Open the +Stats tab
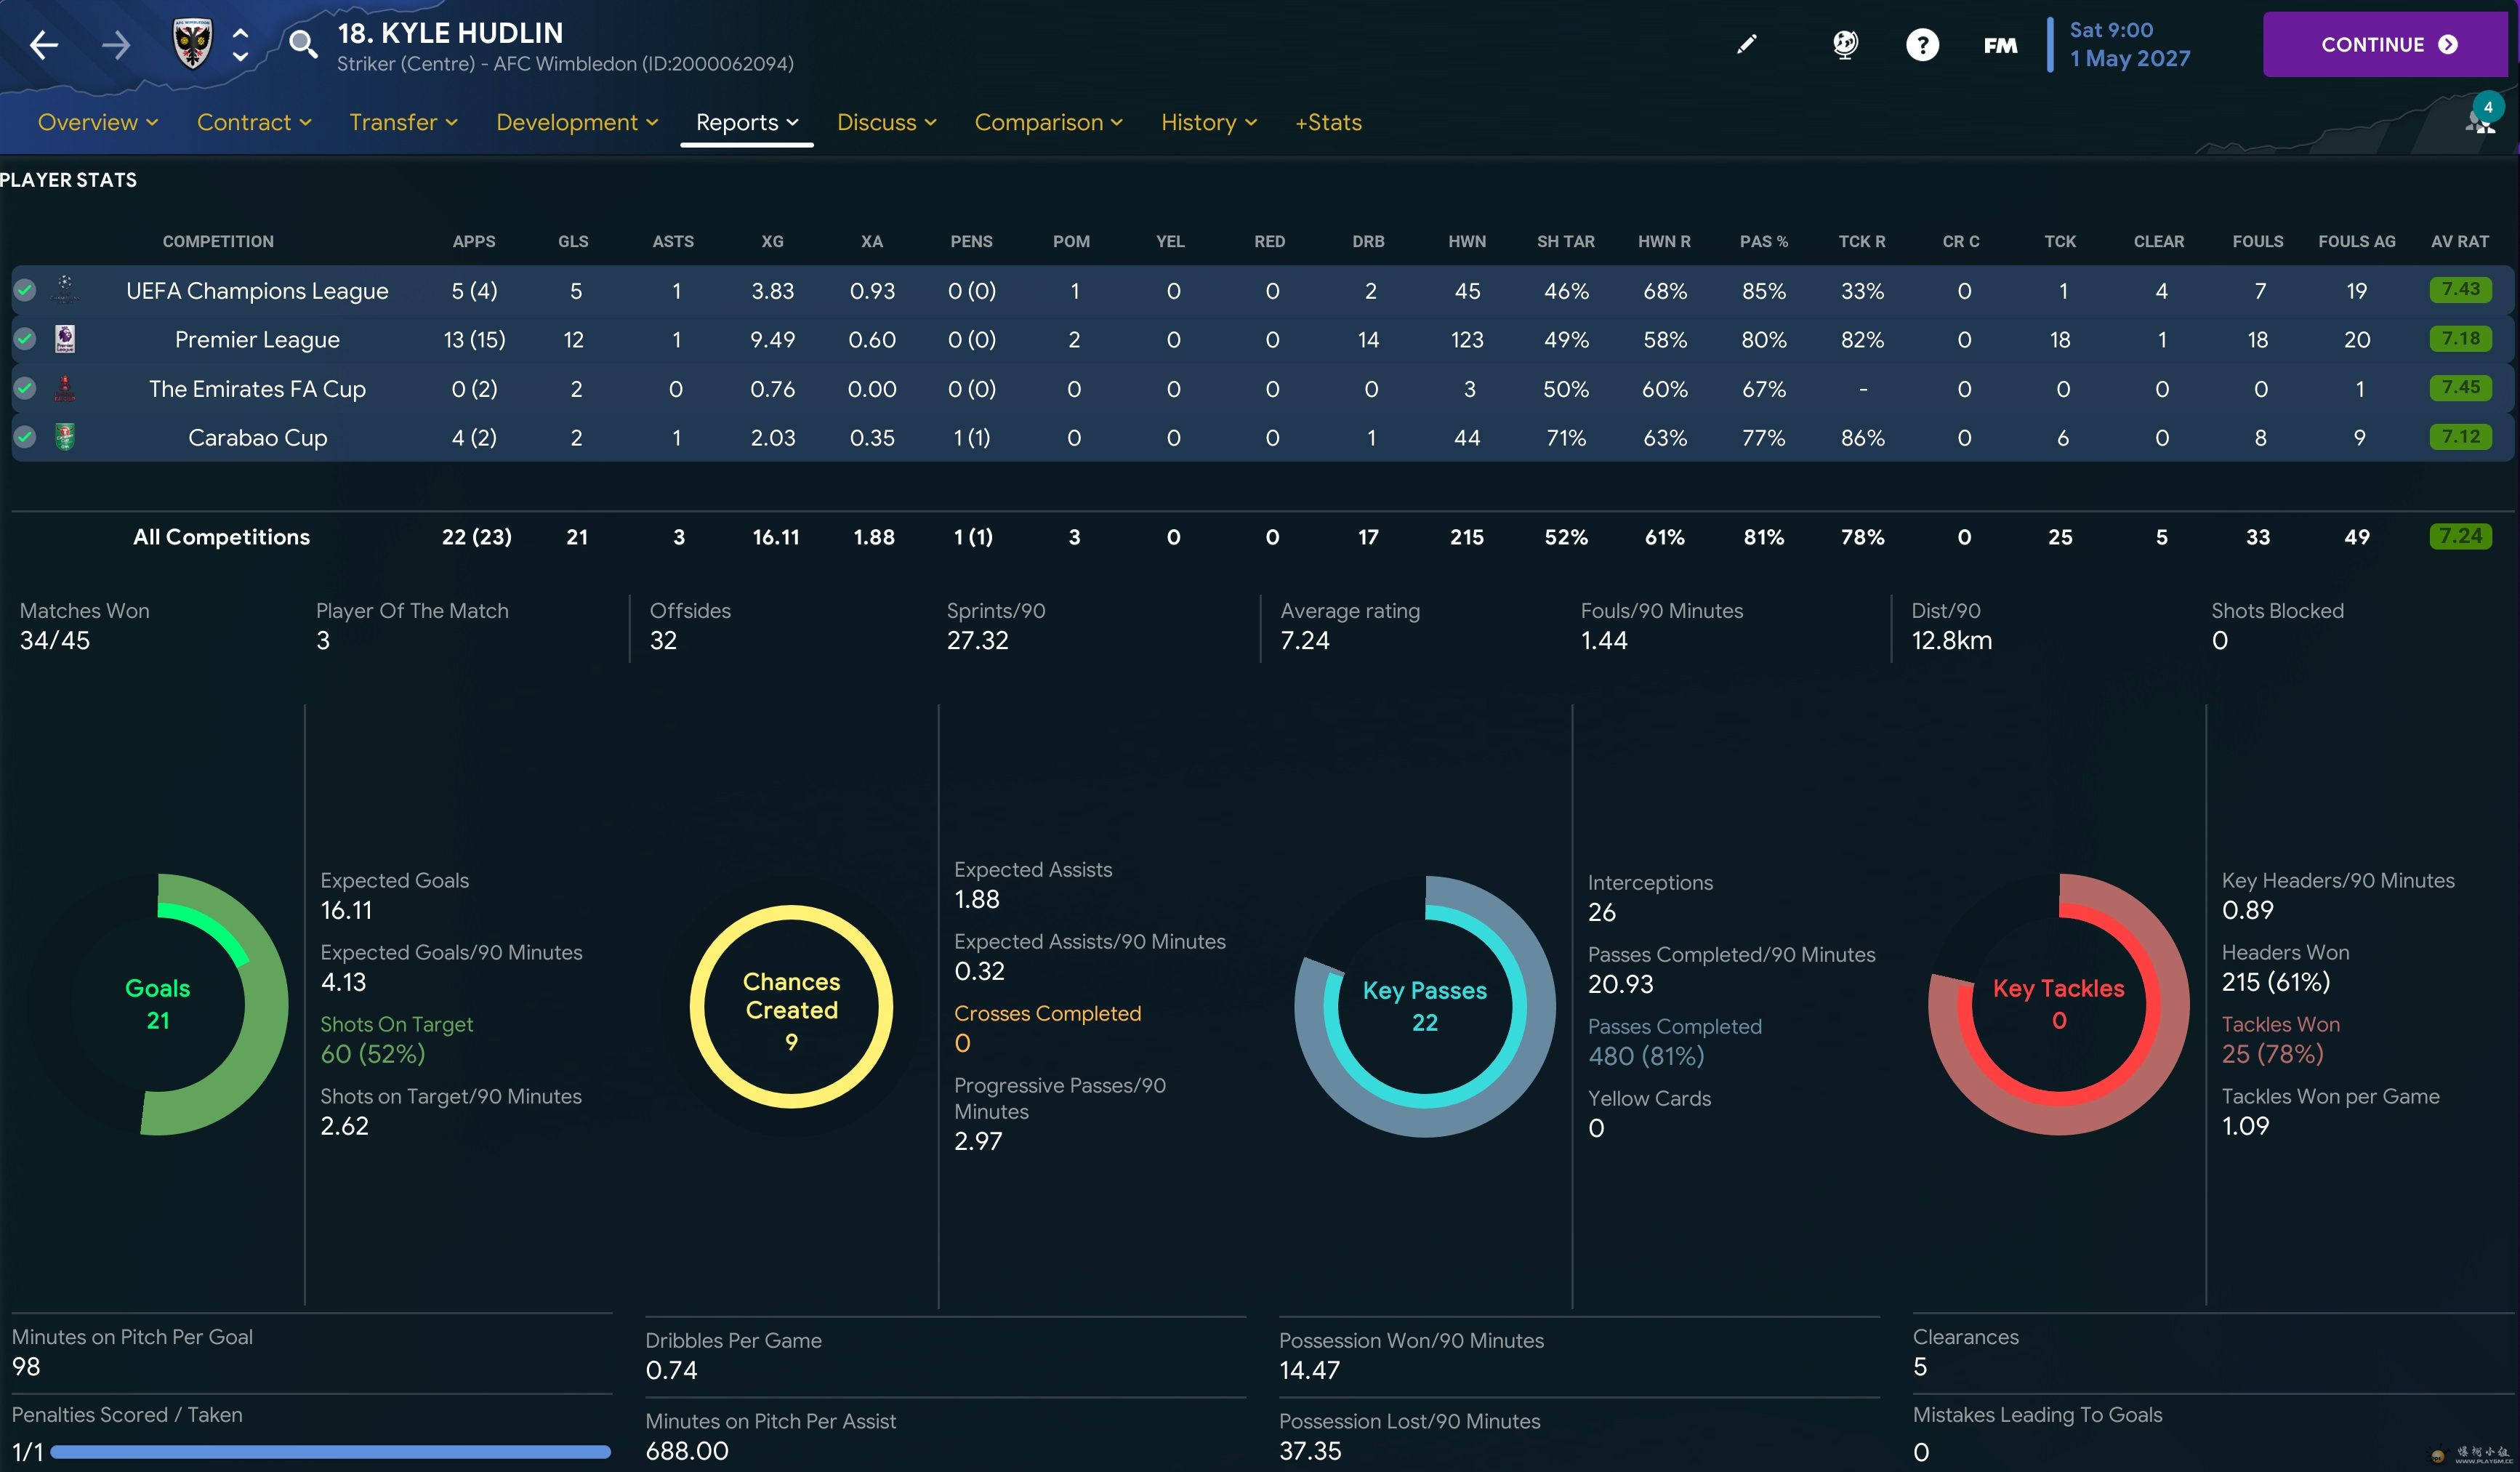This screenshot has height=1472, width=2520. pos(1328,122)
